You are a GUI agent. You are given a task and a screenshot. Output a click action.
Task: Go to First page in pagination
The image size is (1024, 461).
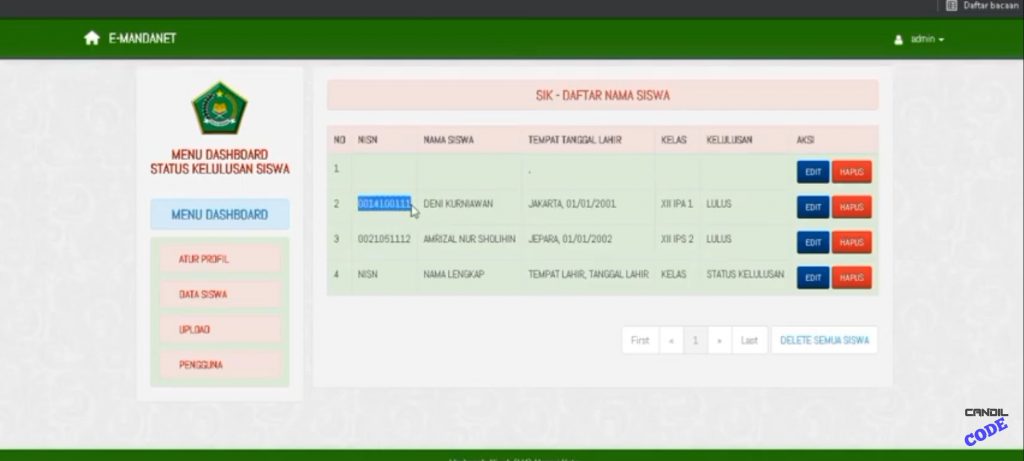point(640,340)
